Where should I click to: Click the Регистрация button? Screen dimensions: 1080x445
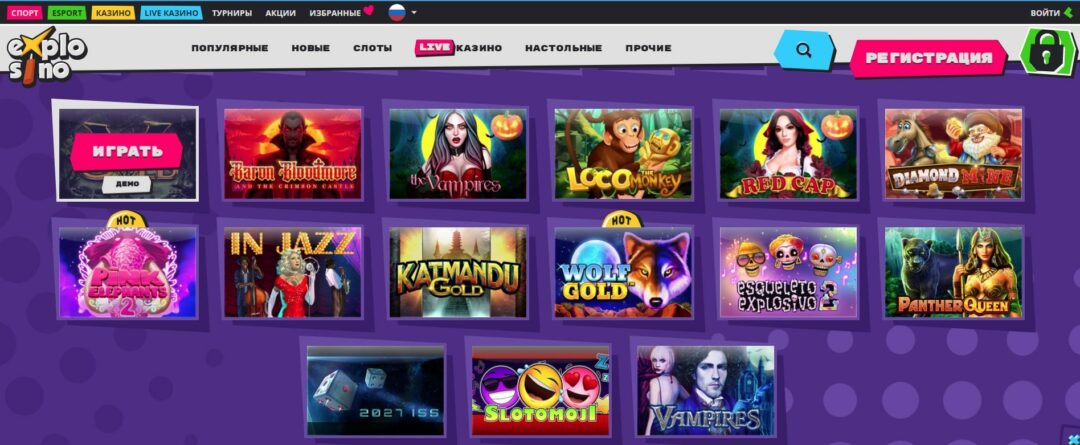pos(928,58)
